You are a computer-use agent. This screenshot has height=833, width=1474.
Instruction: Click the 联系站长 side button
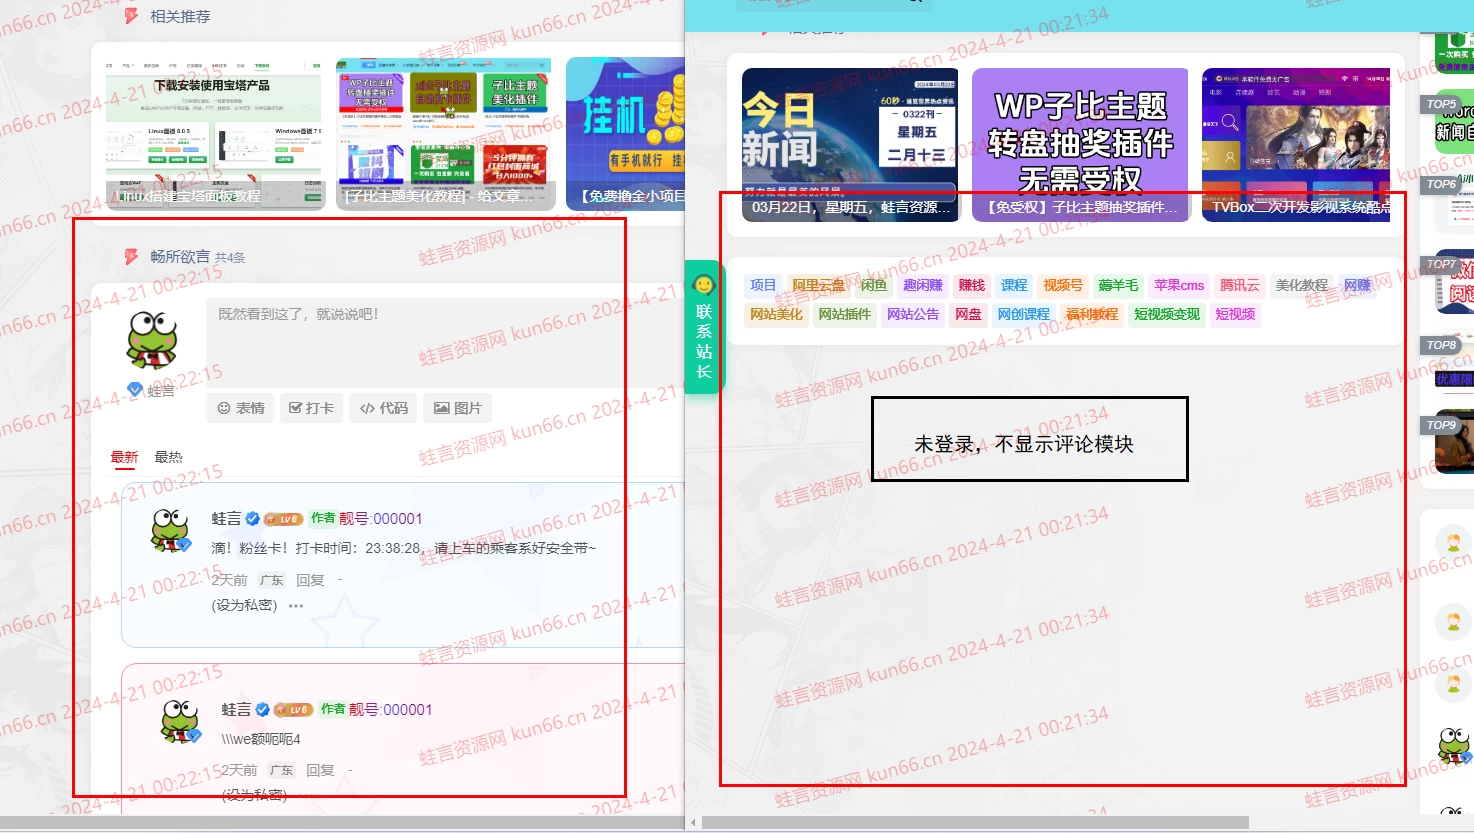pos(704,327)
